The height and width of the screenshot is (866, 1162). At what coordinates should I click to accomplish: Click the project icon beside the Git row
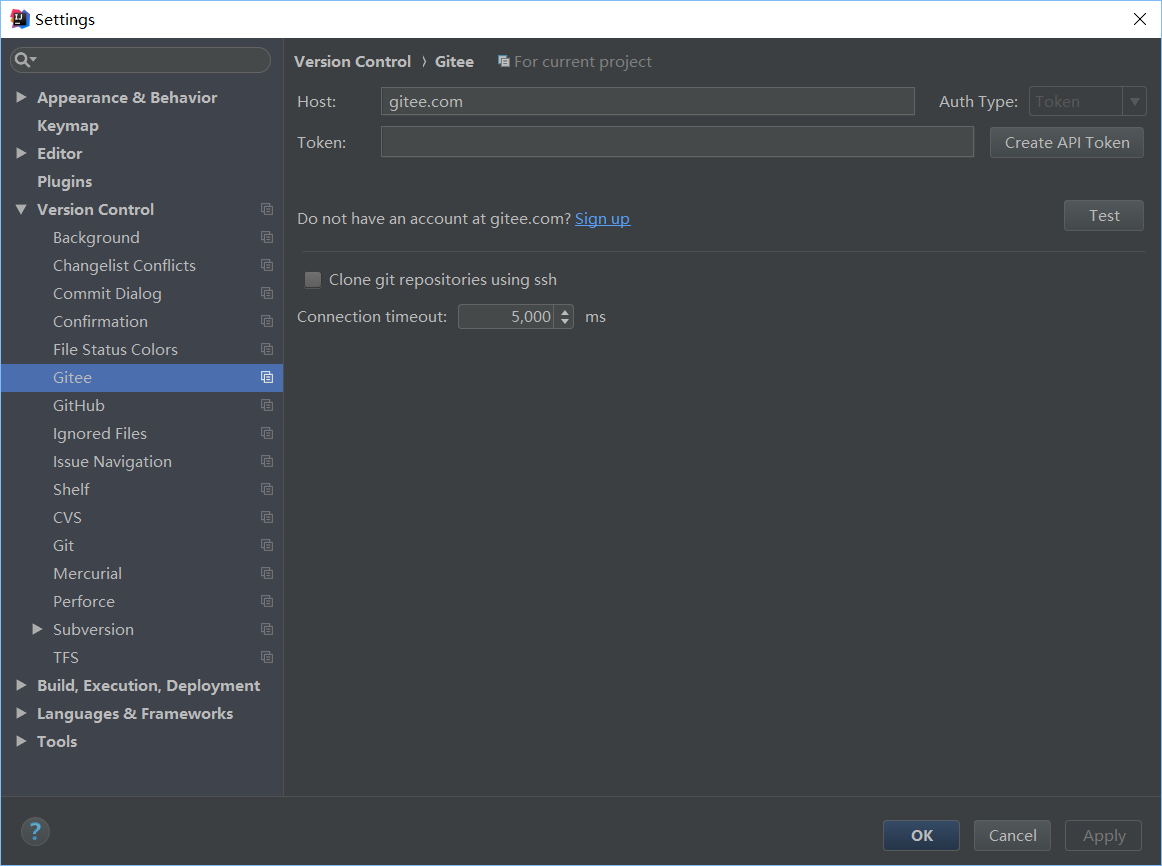[267, 545]
